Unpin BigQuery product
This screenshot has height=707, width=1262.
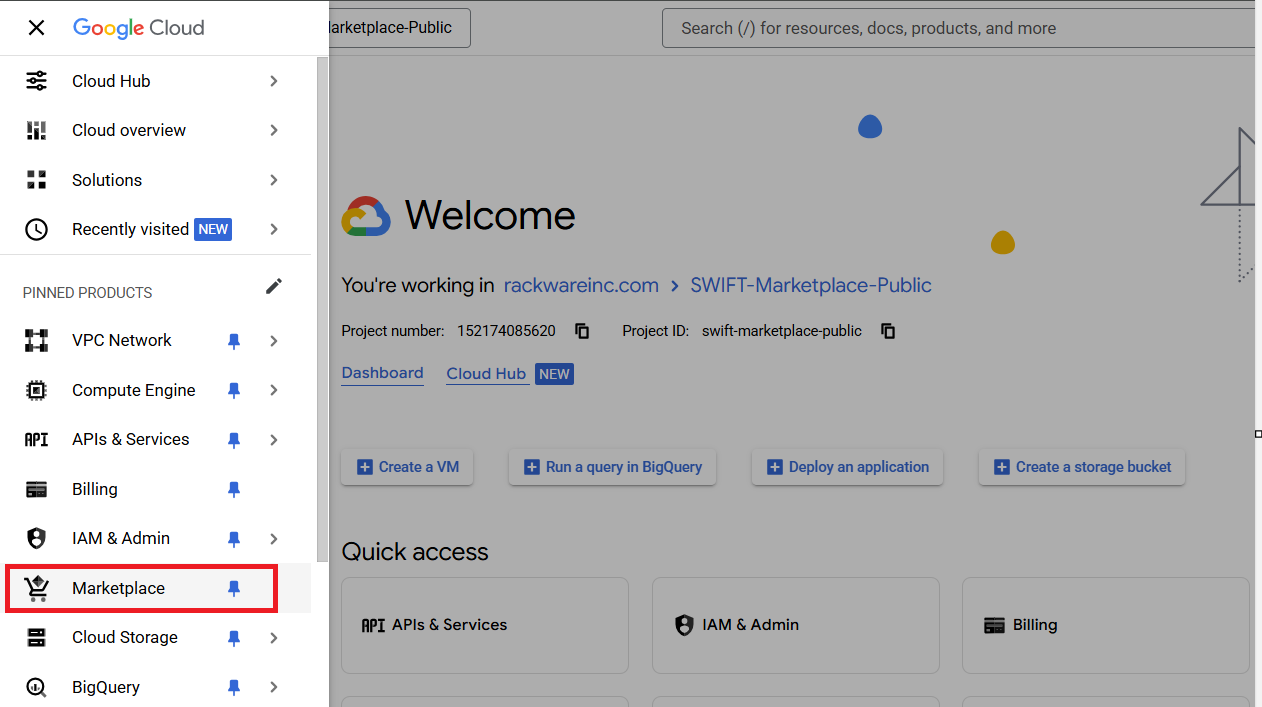tap(234, 687)
